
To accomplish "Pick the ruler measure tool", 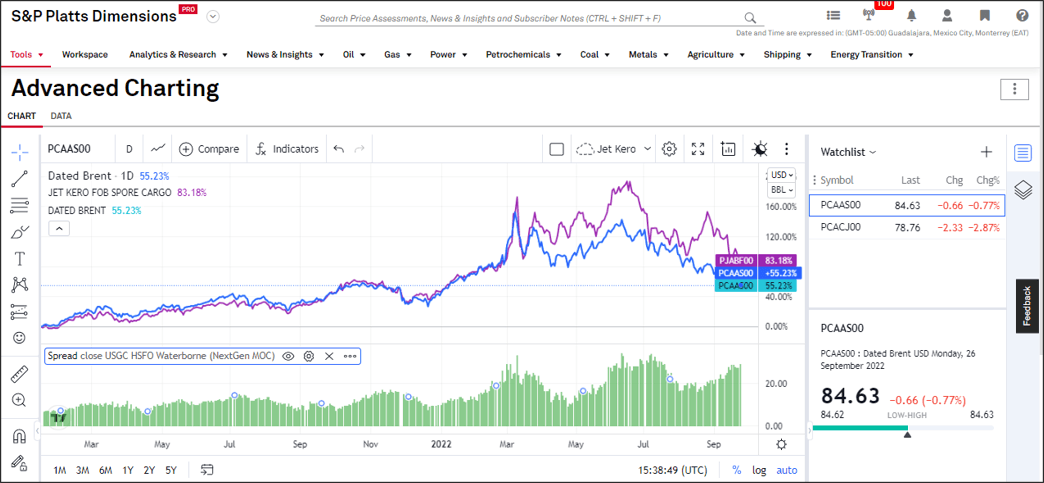I will pyautogui.click(x=19, y=374).
